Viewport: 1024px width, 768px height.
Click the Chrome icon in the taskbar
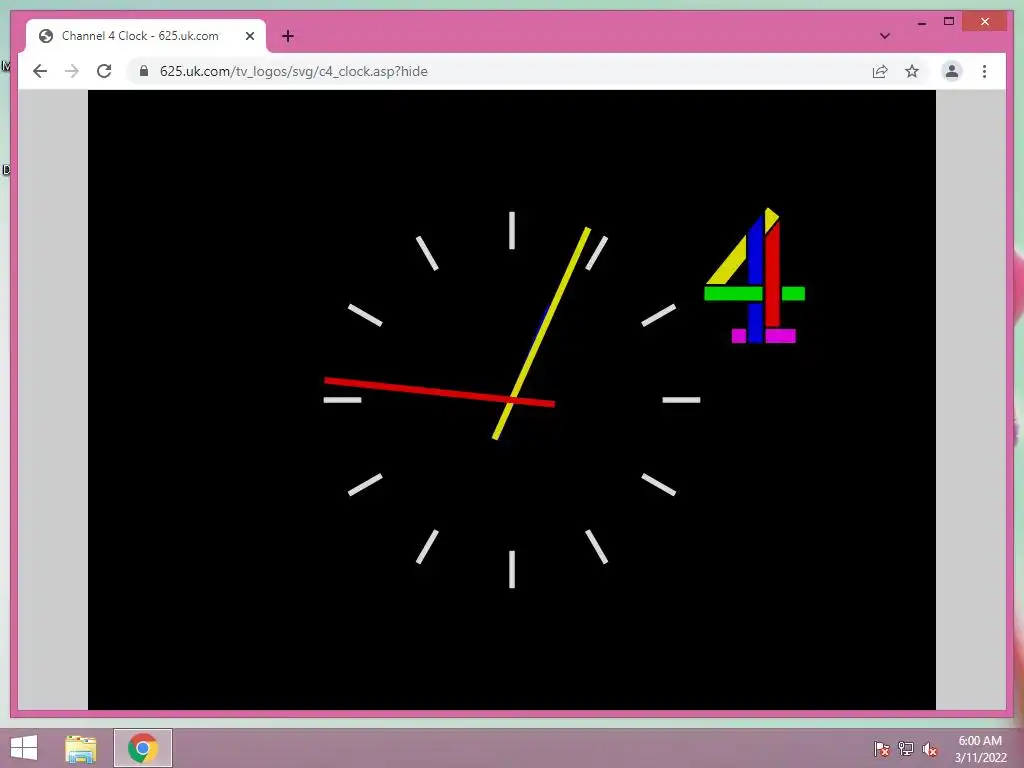click(142, 748)
